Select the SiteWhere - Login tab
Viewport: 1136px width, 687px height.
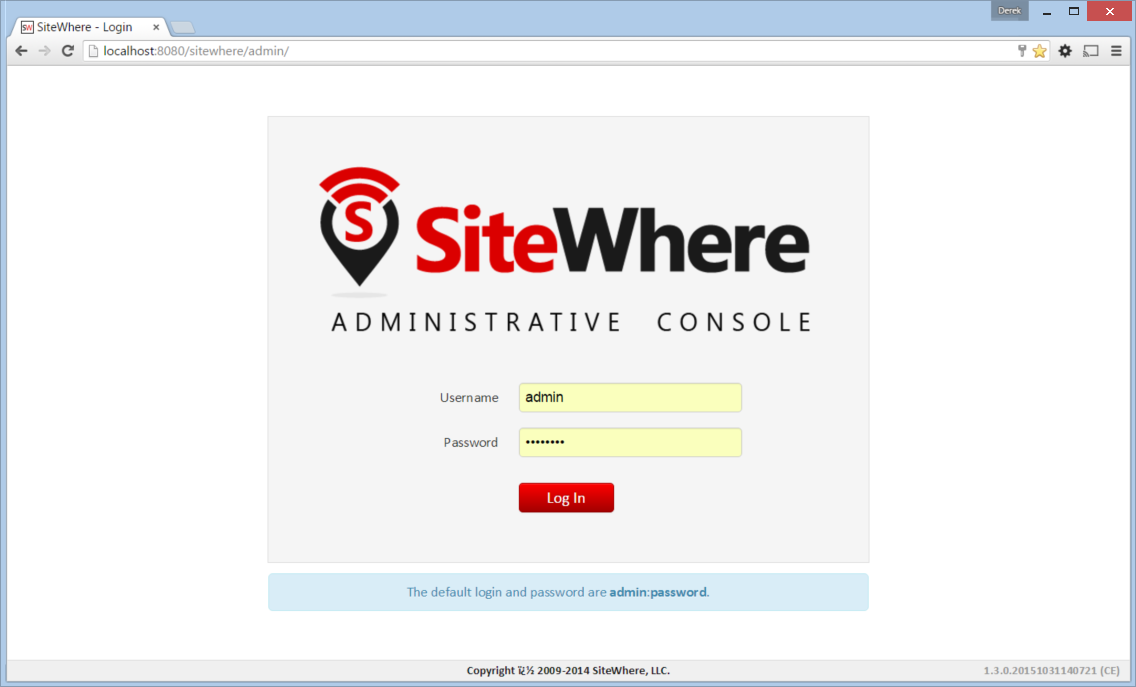pyautogui.click(x=84, y=27)
